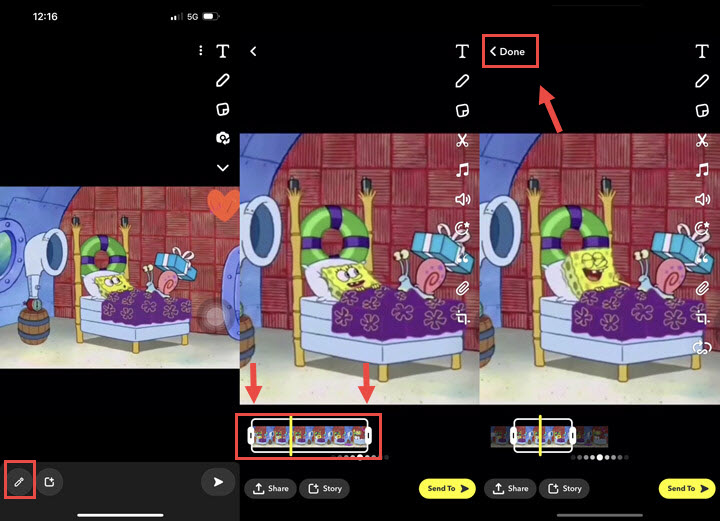
Task: Tap the paperclip link icon in middle screen
Action: click(x=462, y=288)
